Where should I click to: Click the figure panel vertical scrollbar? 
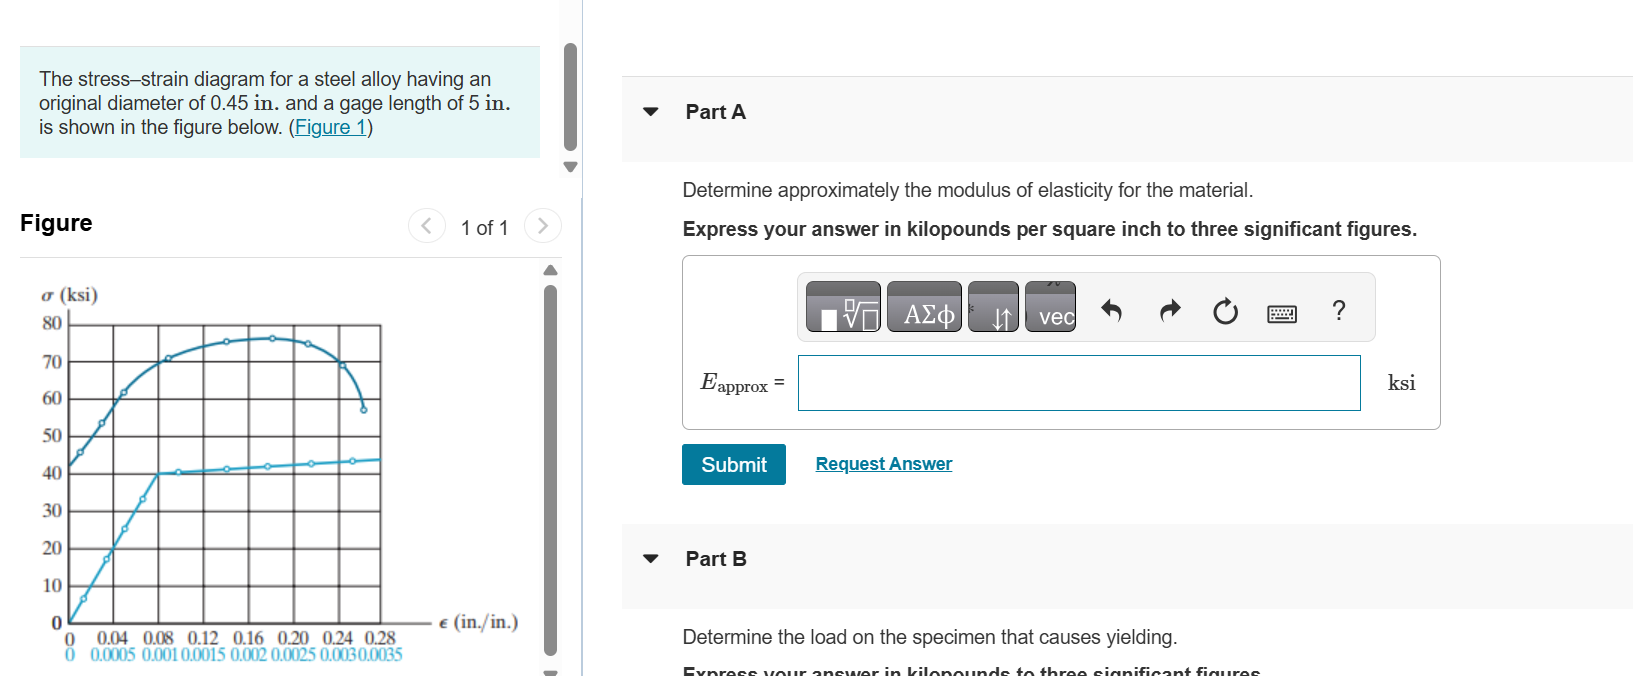tap(550, 470)
